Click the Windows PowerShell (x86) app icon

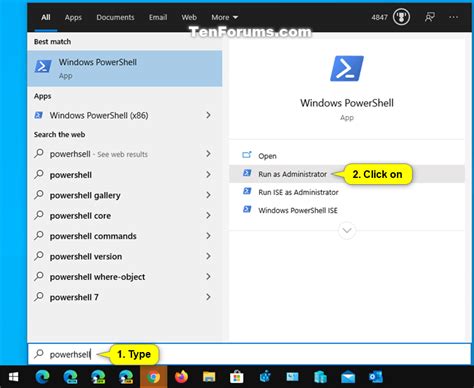(x=39, y=115)
